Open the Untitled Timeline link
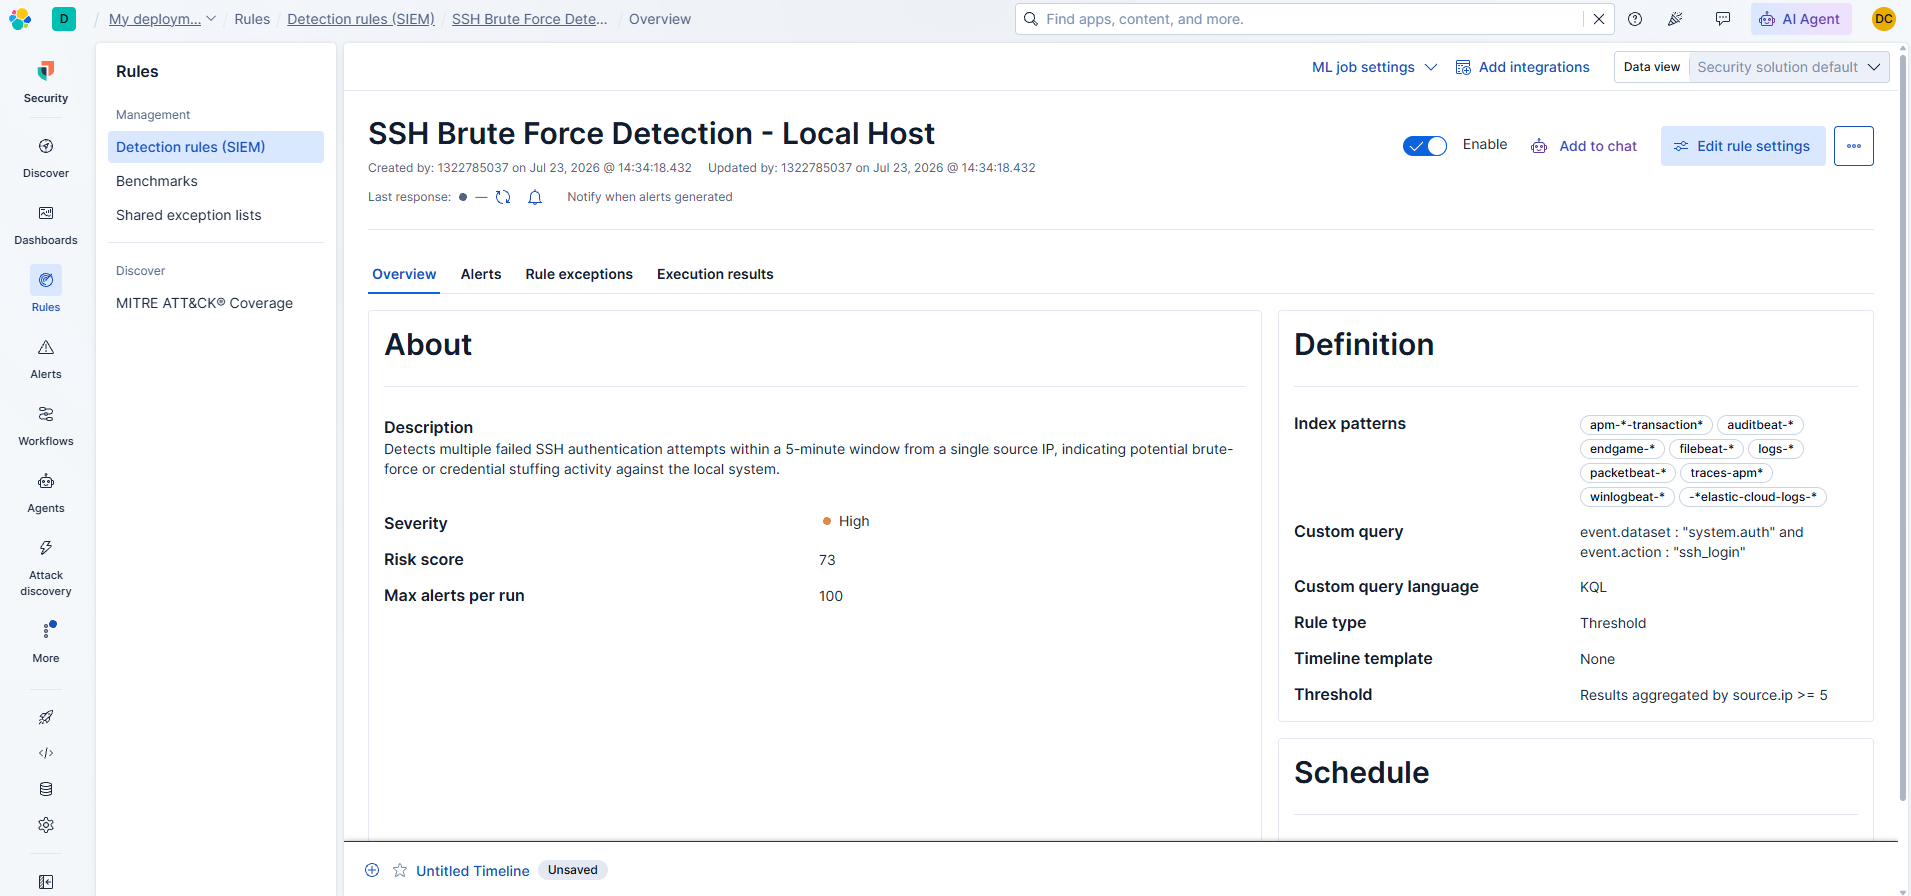Screen dimensions: 1911x896 [x=473, y=871]
